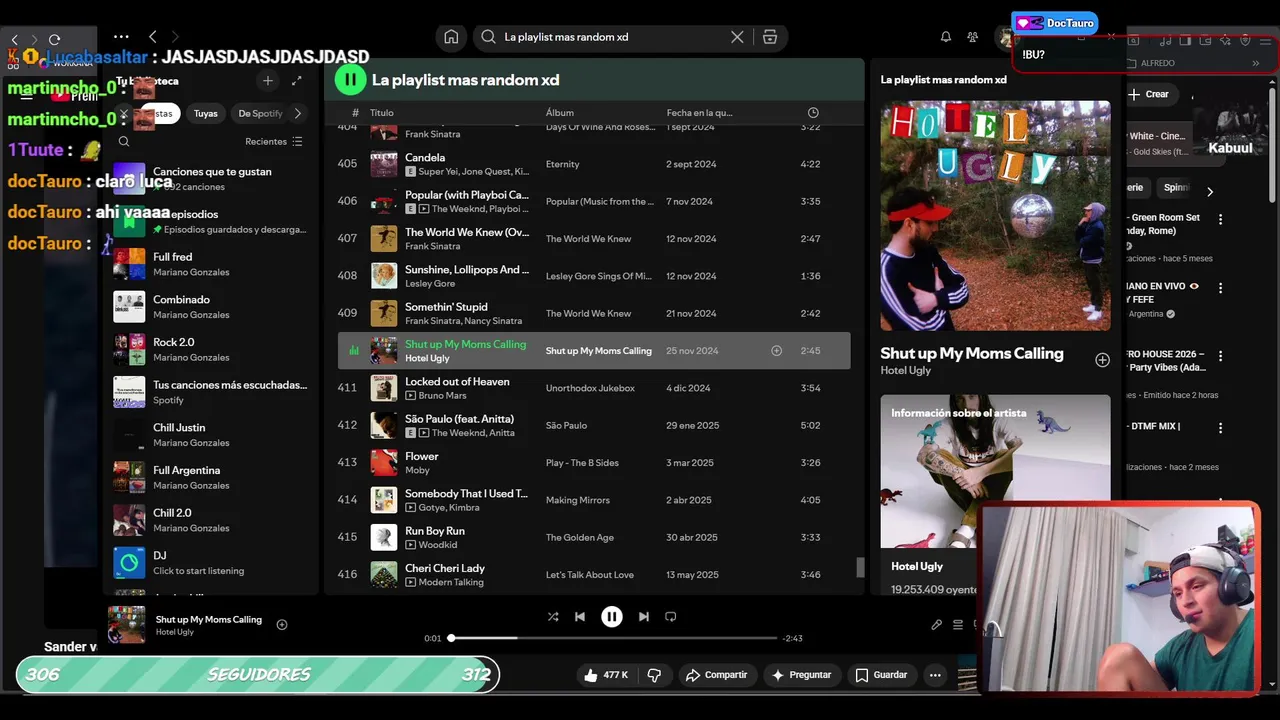Filter the library by De Spotify
Screen dimensions: 1280x720
point(260,114)
